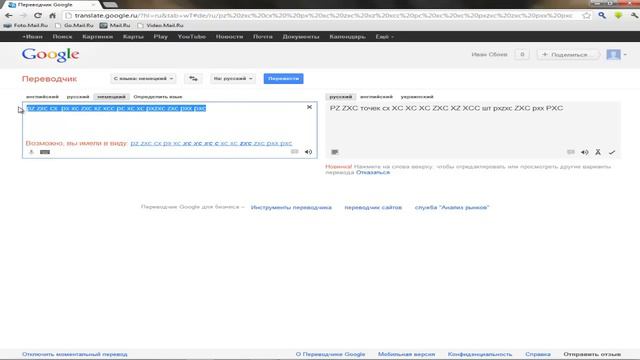
Task: Click the phonetic input icon under the source text
Action: [x=31, y=152]
